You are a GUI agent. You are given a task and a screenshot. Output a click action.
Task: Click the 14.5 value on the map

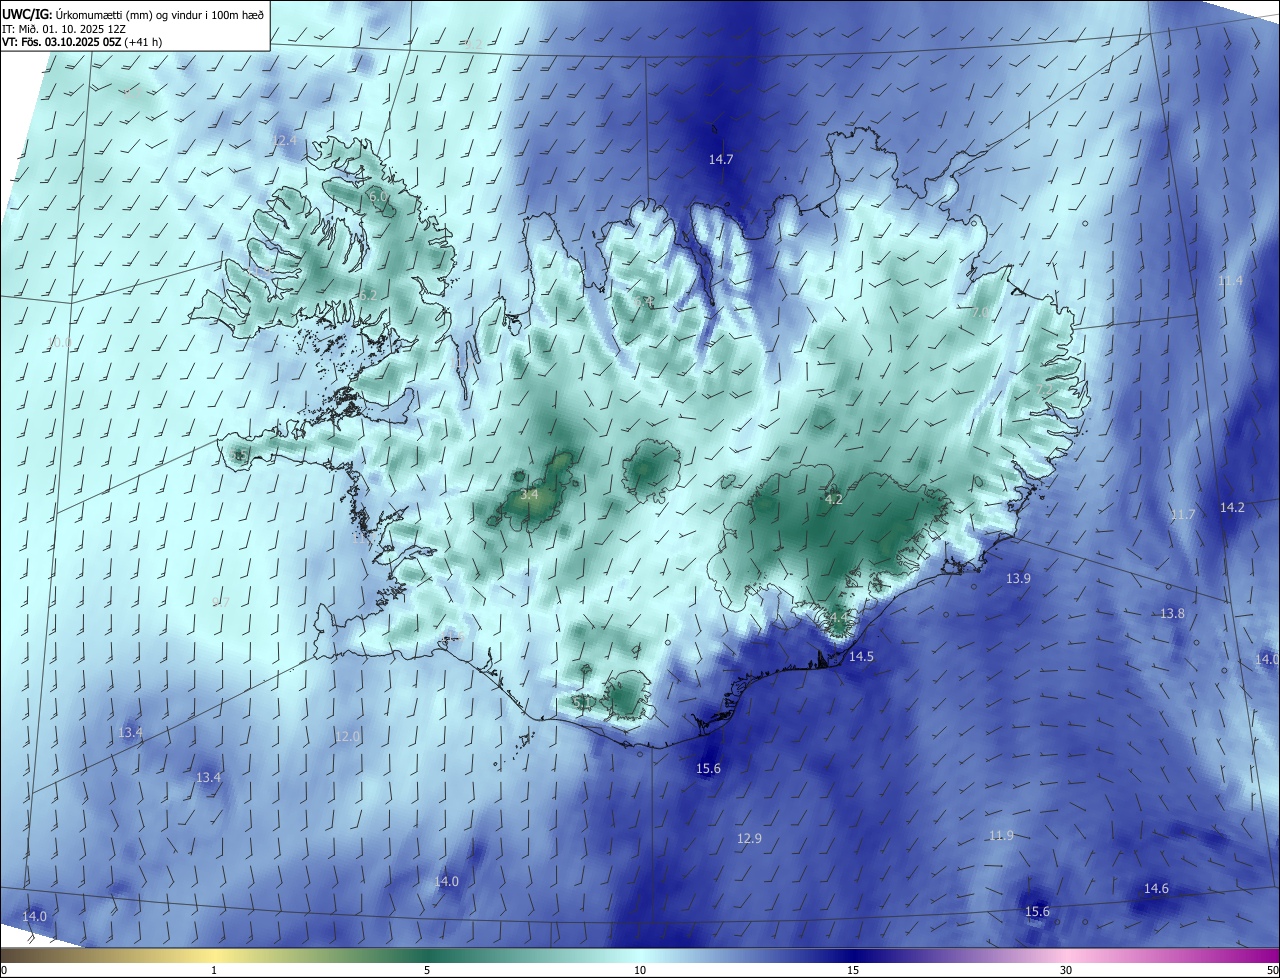[x=861, y=656]
